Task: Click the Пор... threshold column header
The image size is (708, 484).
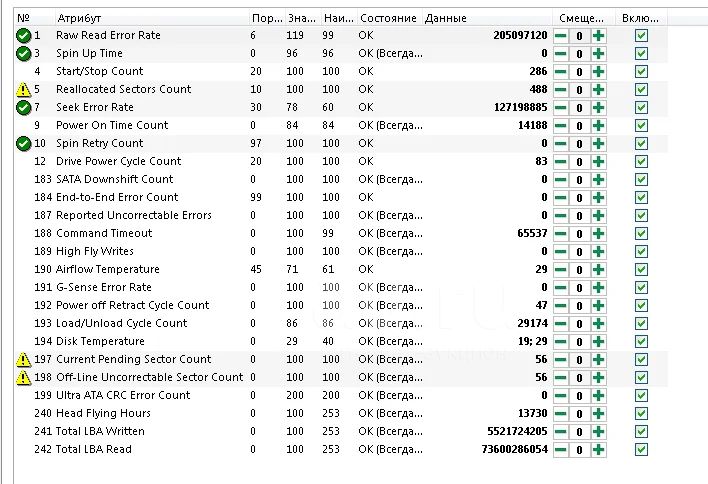Action: click(267, 19)
